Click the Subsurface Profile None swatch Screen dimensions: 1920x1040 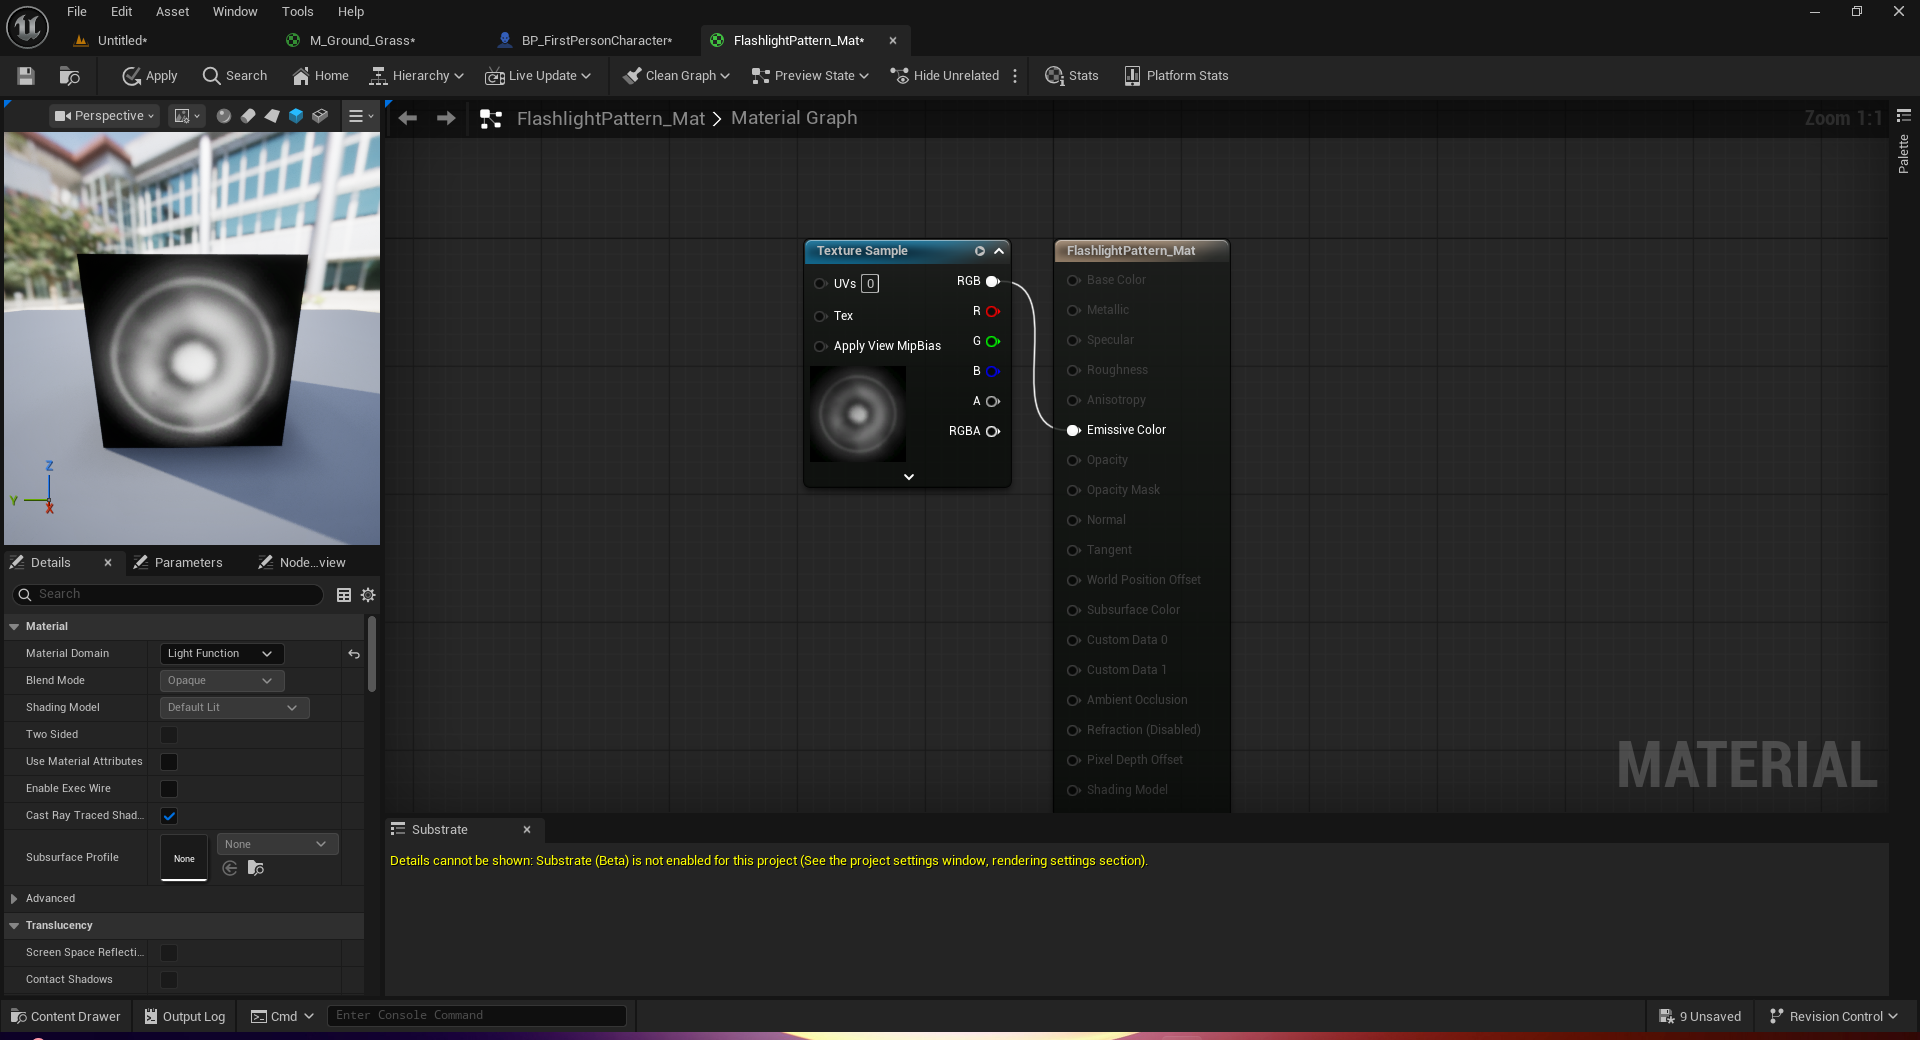[x=184, y=858]
